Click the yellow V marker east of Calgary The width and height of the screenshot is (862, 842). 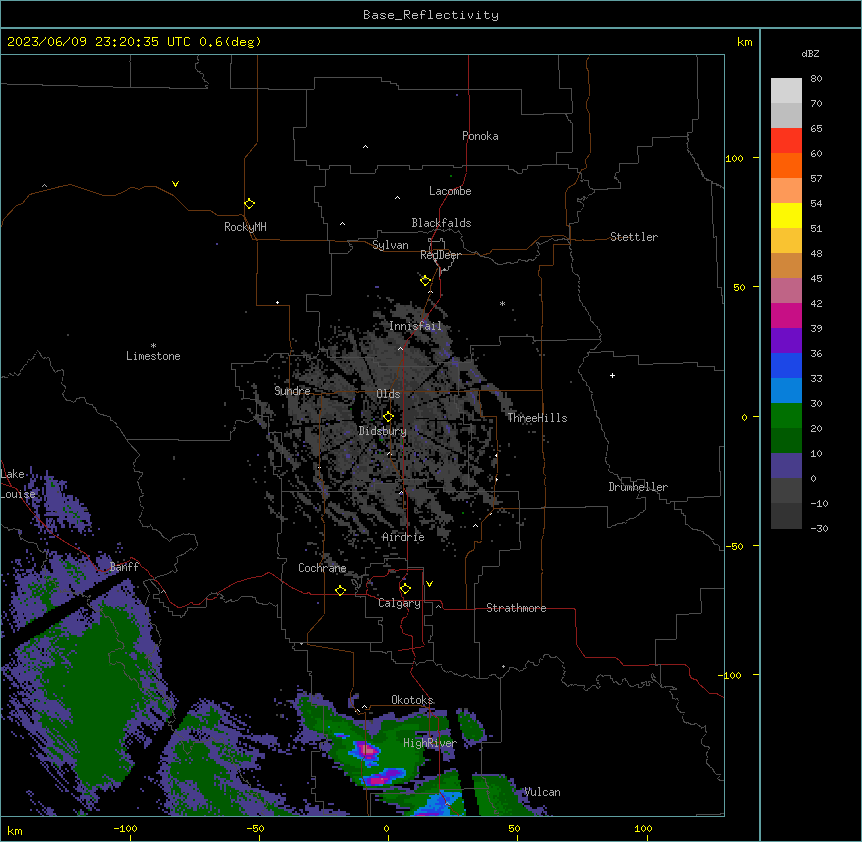tap(429, 584)
